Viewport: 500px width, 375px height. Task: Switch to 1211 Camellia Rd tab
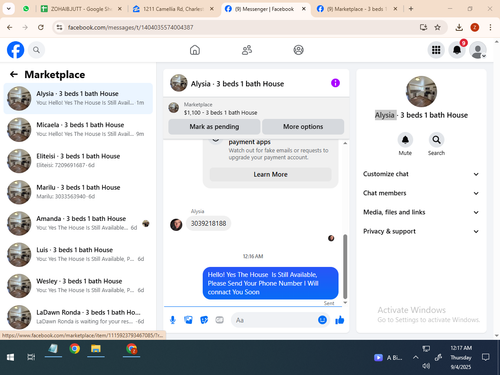tap(173, 9)
